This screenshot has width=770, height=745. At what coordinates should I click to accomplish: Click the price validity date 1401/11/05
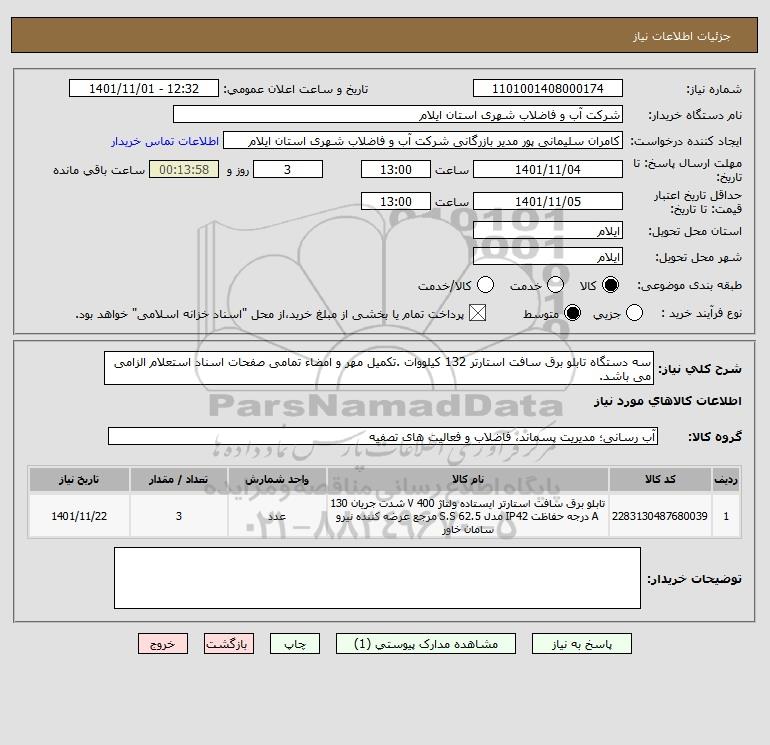(548, 201)
